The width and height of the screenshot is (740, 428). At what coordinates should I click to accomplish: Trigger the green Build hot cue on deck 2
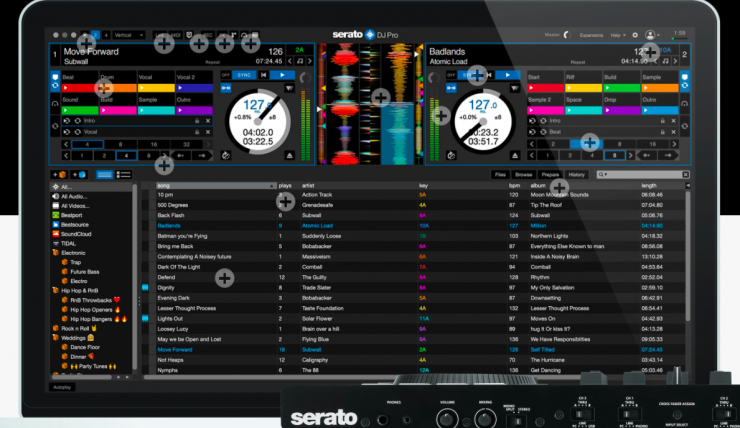[622, 88]
